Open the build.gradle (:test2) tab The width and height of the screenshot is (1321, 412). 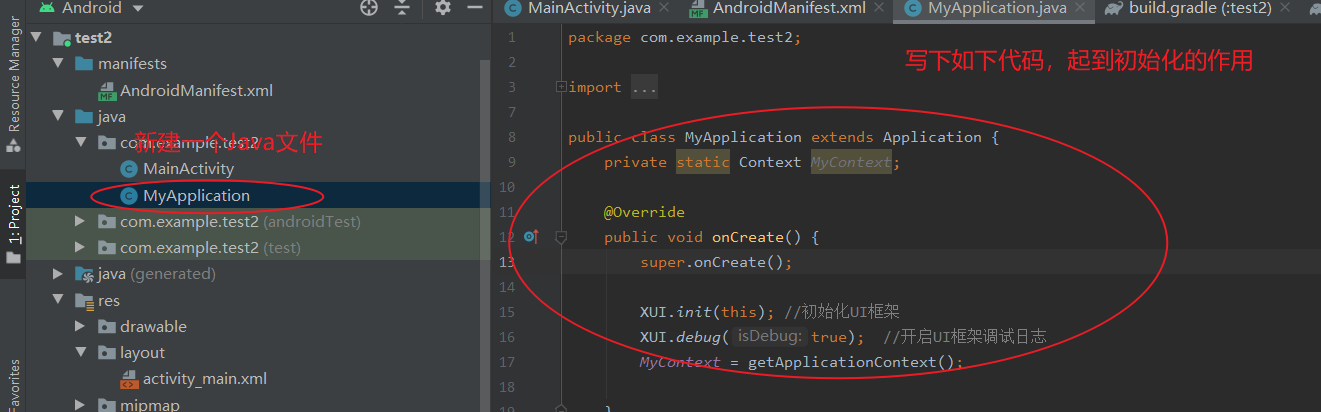(1200, 8)
